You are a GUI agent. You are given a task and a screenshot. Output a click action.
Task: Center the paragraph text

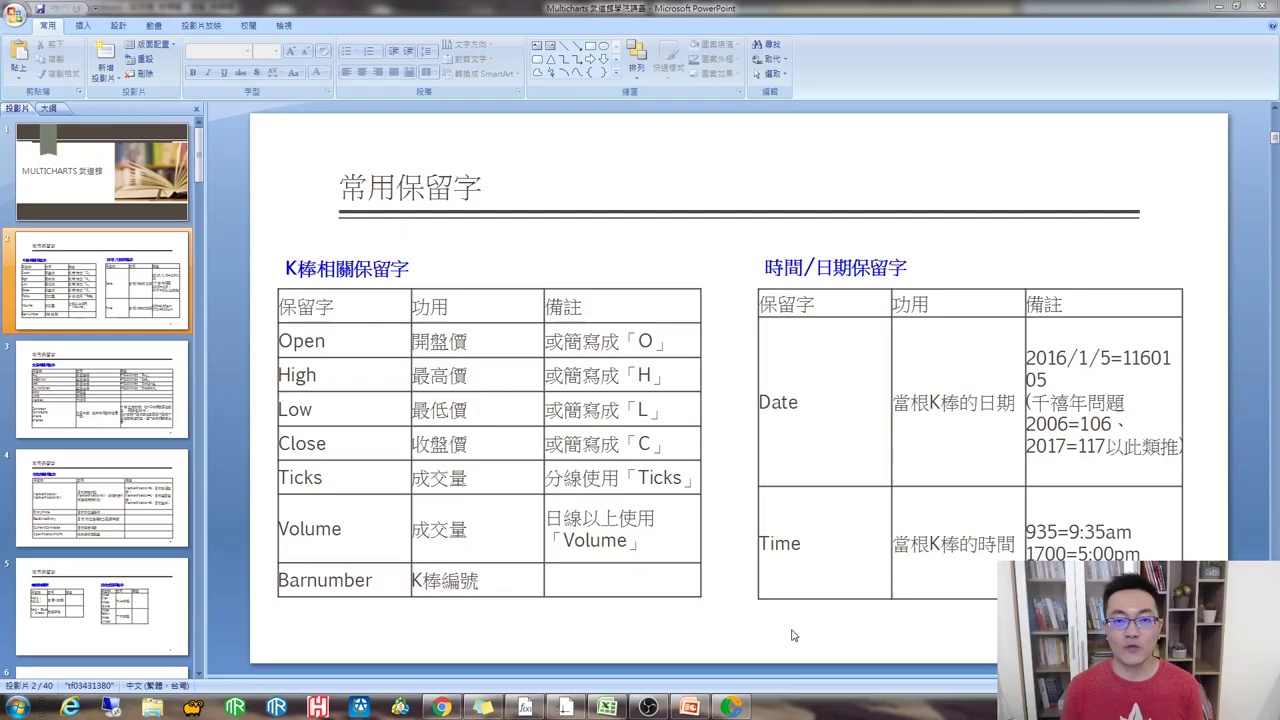[362, 73]
